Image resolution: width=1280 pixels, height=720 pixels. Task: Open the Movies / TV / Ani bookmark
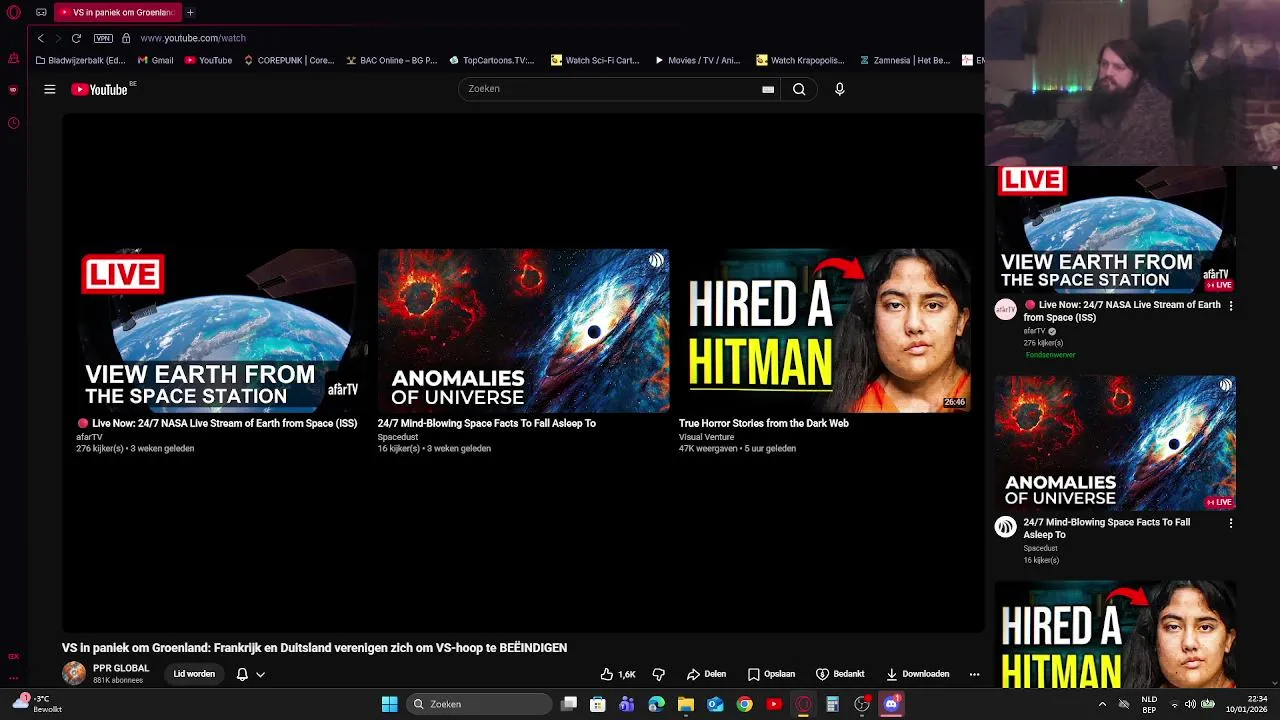697,60
